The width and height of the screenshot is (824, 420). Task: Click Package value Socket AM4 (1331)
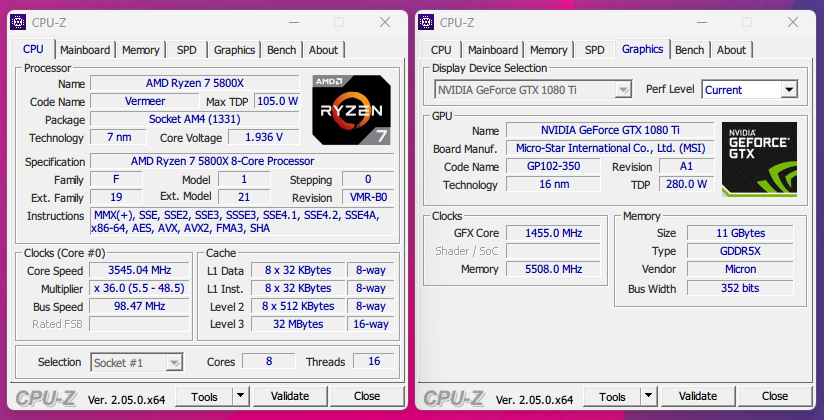[195, 119]
